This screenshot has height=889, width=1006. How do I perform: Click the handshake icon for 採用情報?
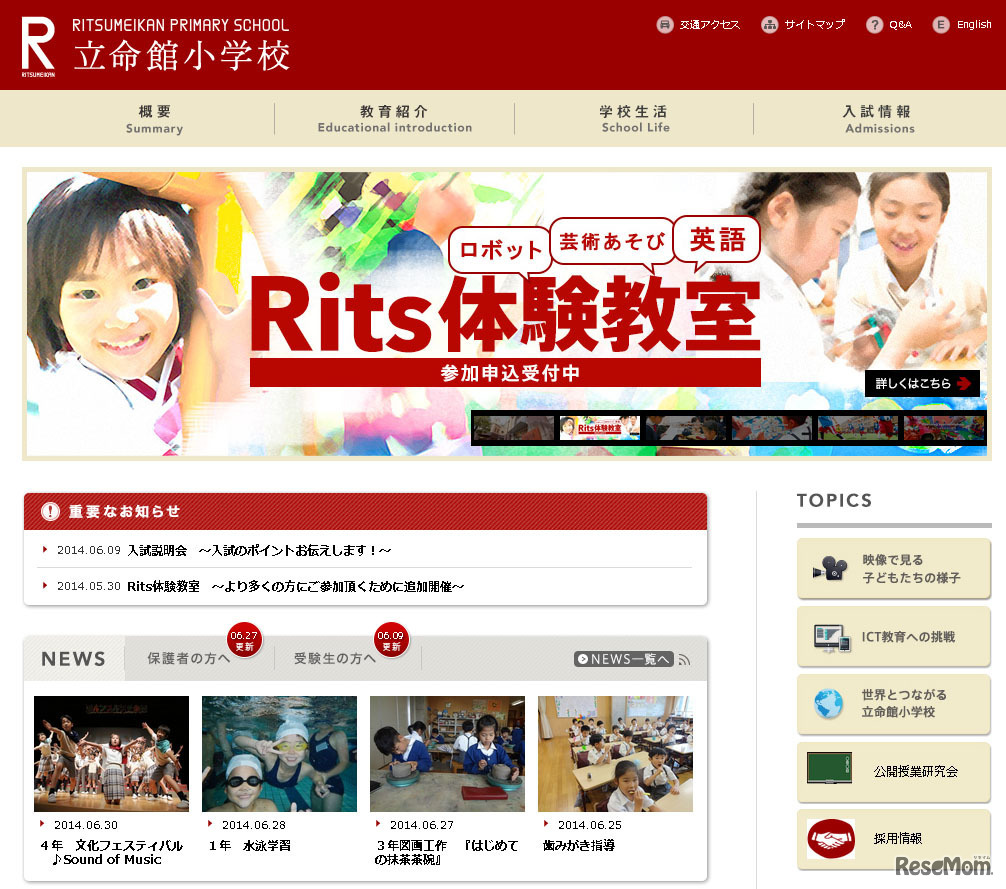tap(831, 838)
